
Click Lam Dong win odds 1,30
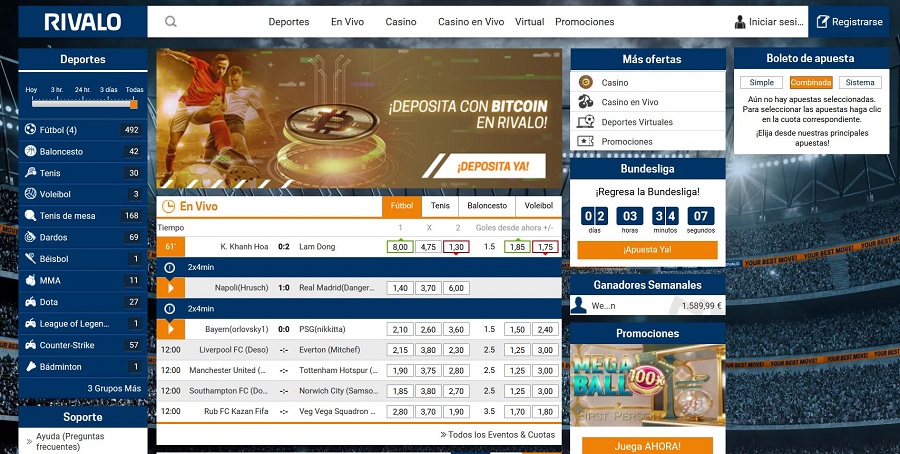tap(456, 247)
